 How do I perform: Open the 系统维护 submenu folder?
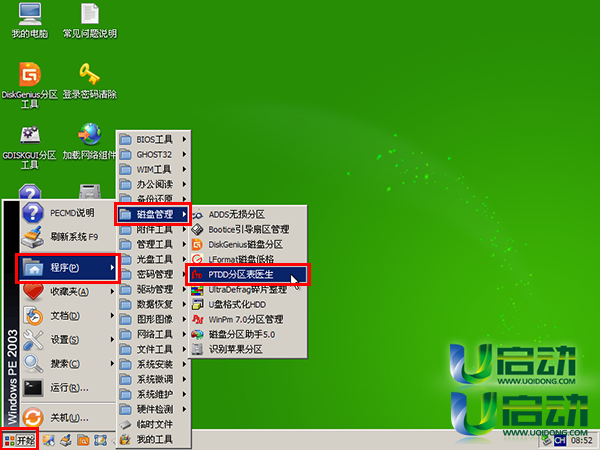(153, 394)
